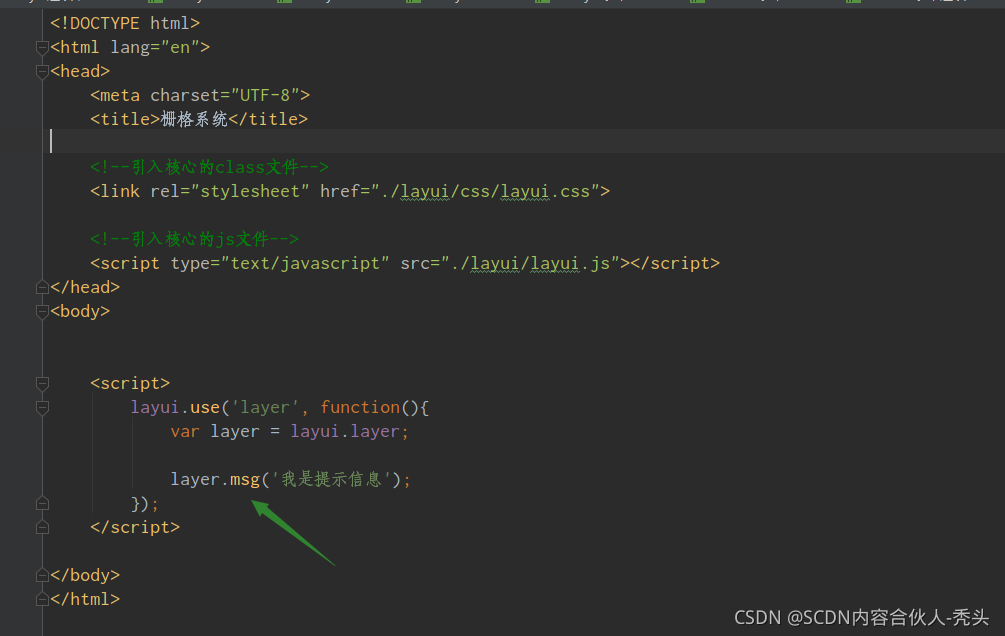Screen dimensions: 1005x636
Task: Click the fold end marker beside </body>
Action: [42, 575]
